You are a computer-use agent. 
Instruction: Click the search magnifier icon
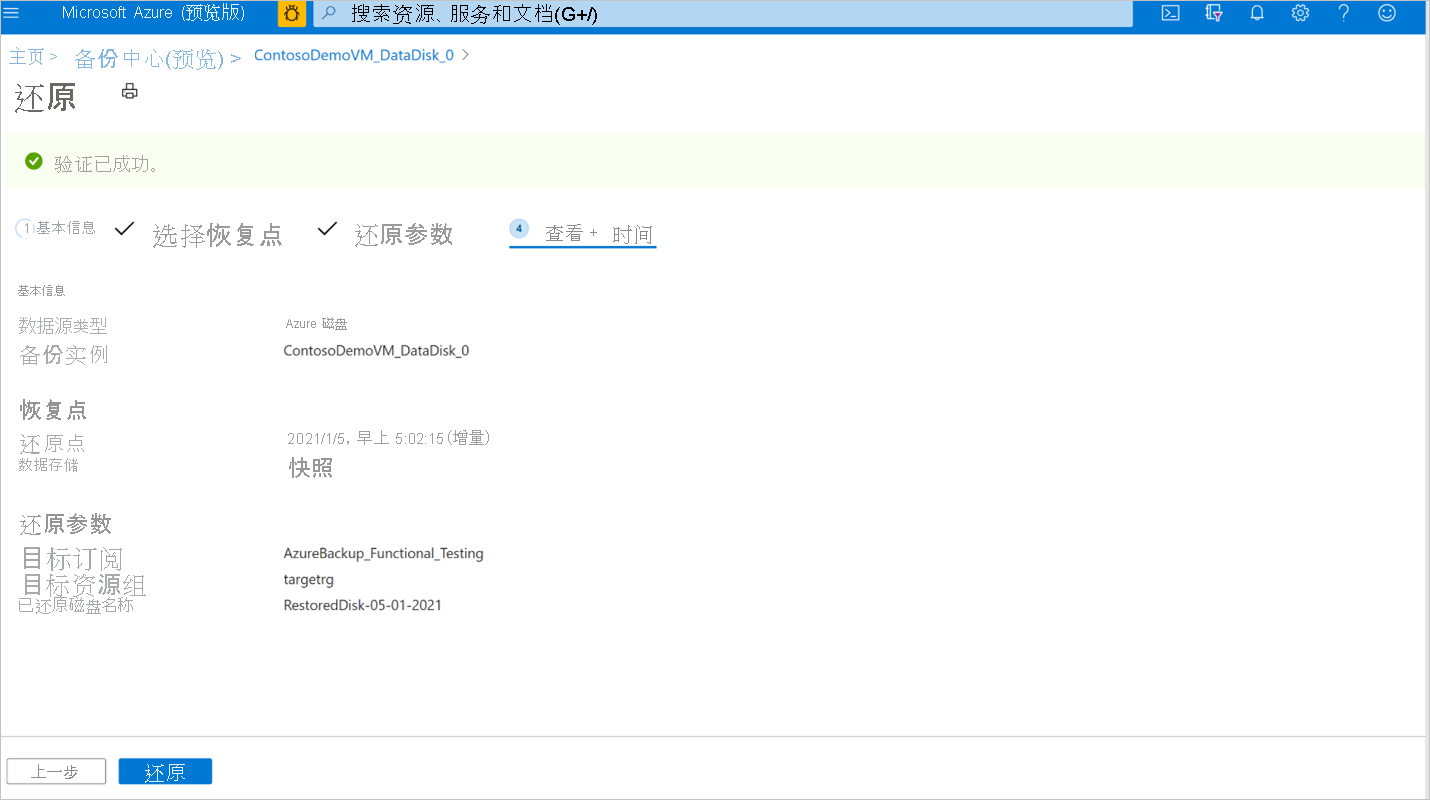[x=329, y=13]
